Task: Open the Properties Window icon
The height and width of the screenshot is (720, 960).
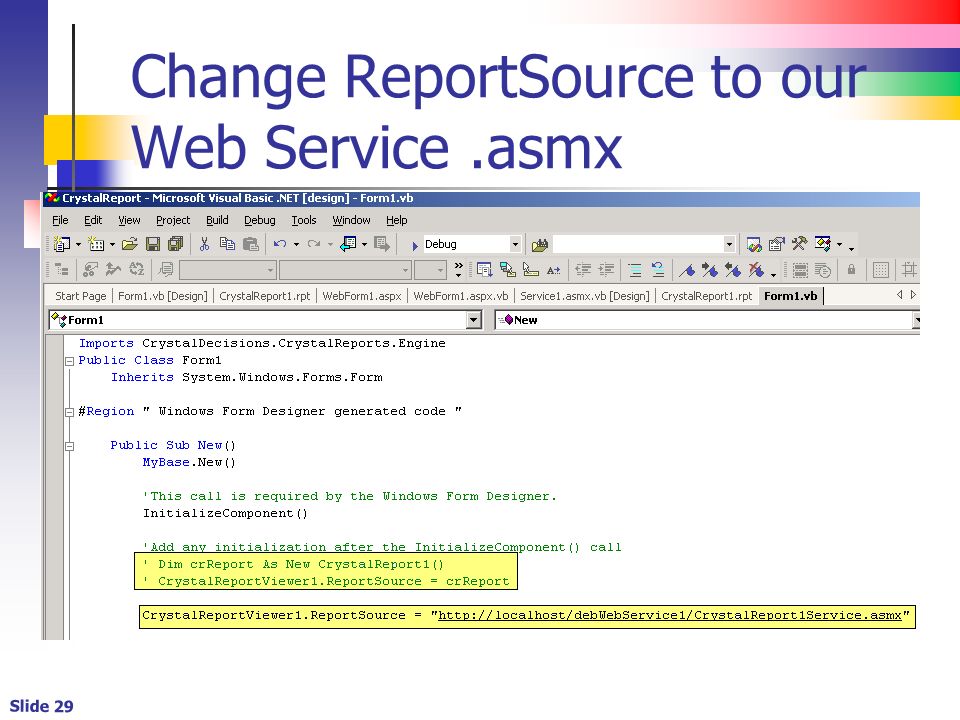Action: pos(776,244)
